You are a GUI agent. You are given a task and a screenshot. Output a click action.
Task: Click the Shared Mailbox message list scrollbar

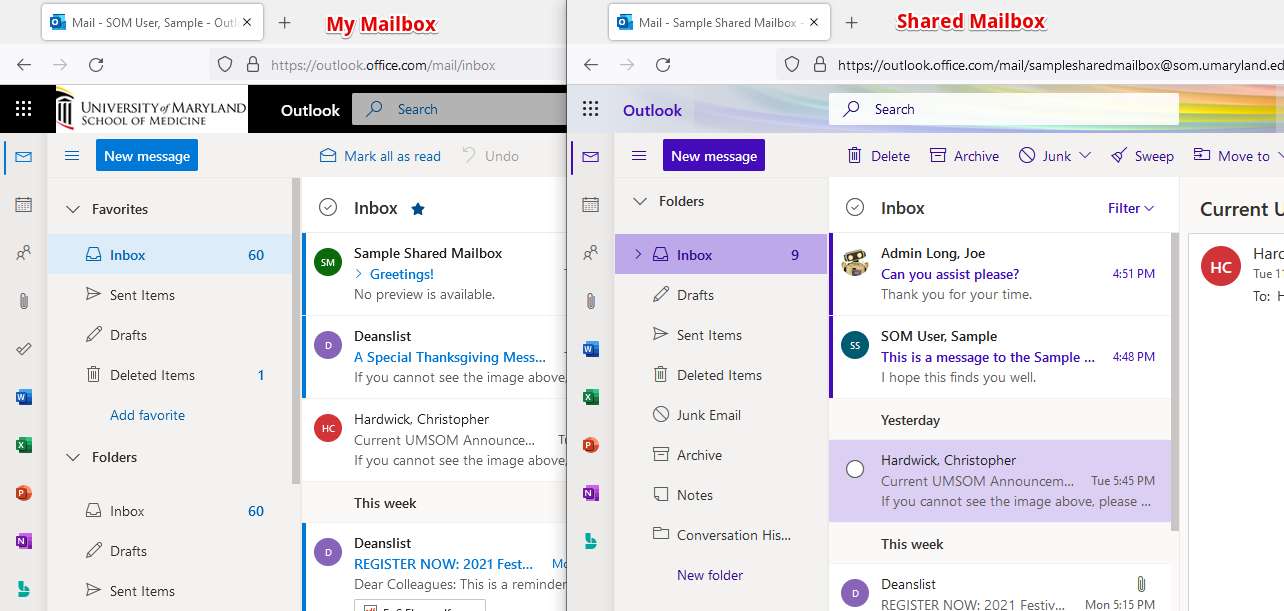coord(1174,380)
